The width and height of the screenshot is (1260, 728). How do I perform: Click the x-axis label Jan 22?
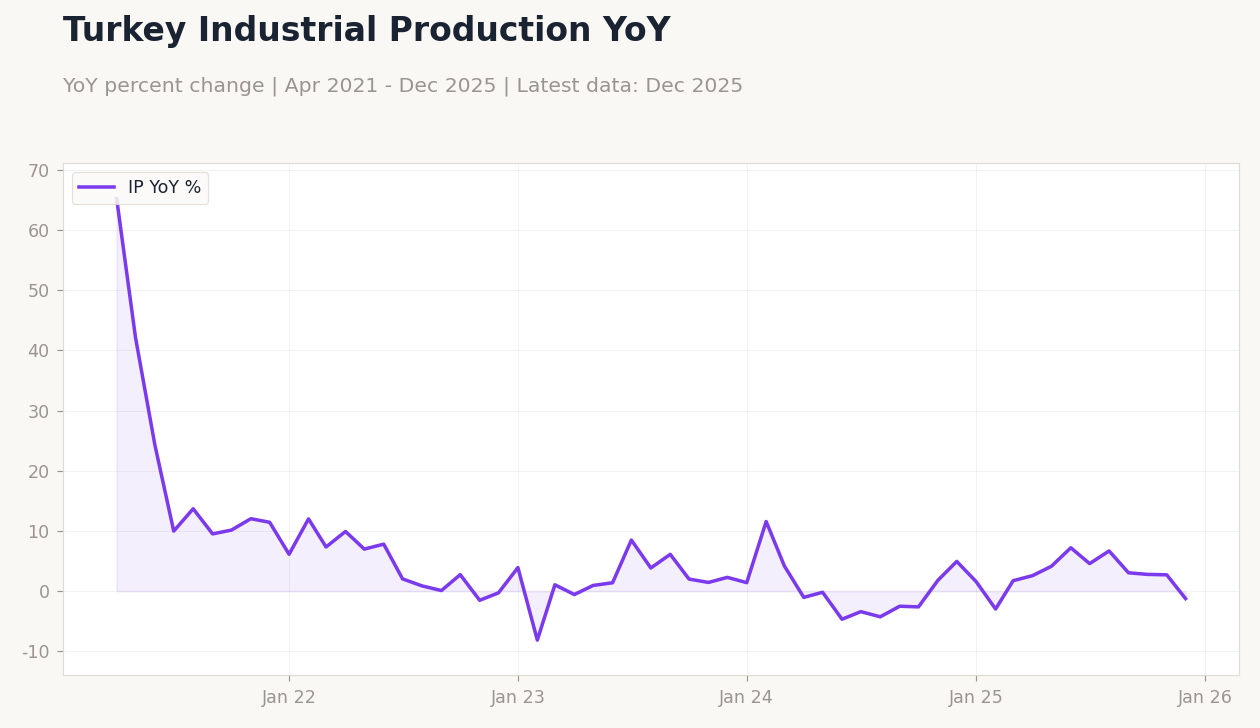point(289,698)
